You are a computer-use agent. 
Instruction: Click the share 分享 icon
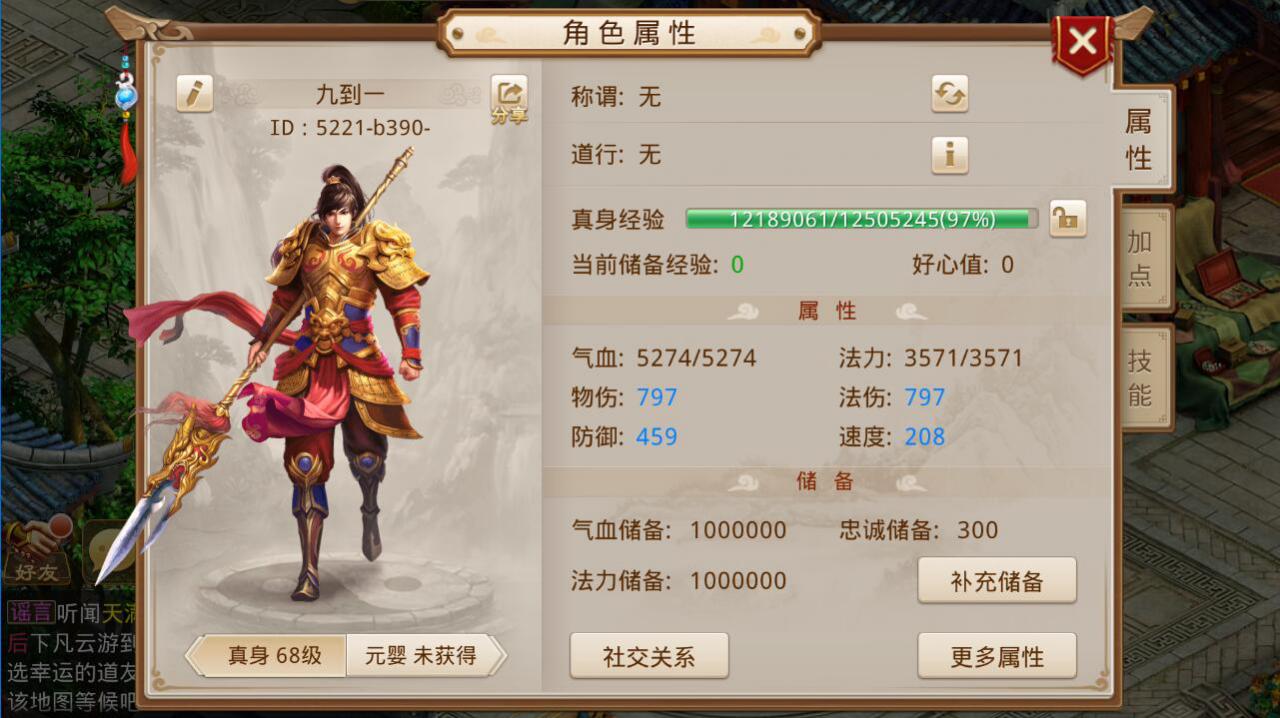click(x=509, y=99)
